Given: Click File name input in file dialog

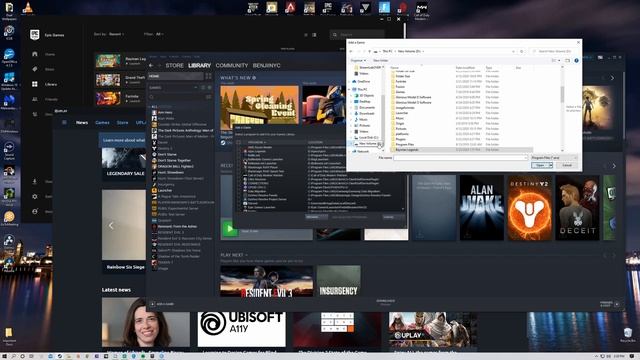Looking at the screenshot, I should (460, 158).
